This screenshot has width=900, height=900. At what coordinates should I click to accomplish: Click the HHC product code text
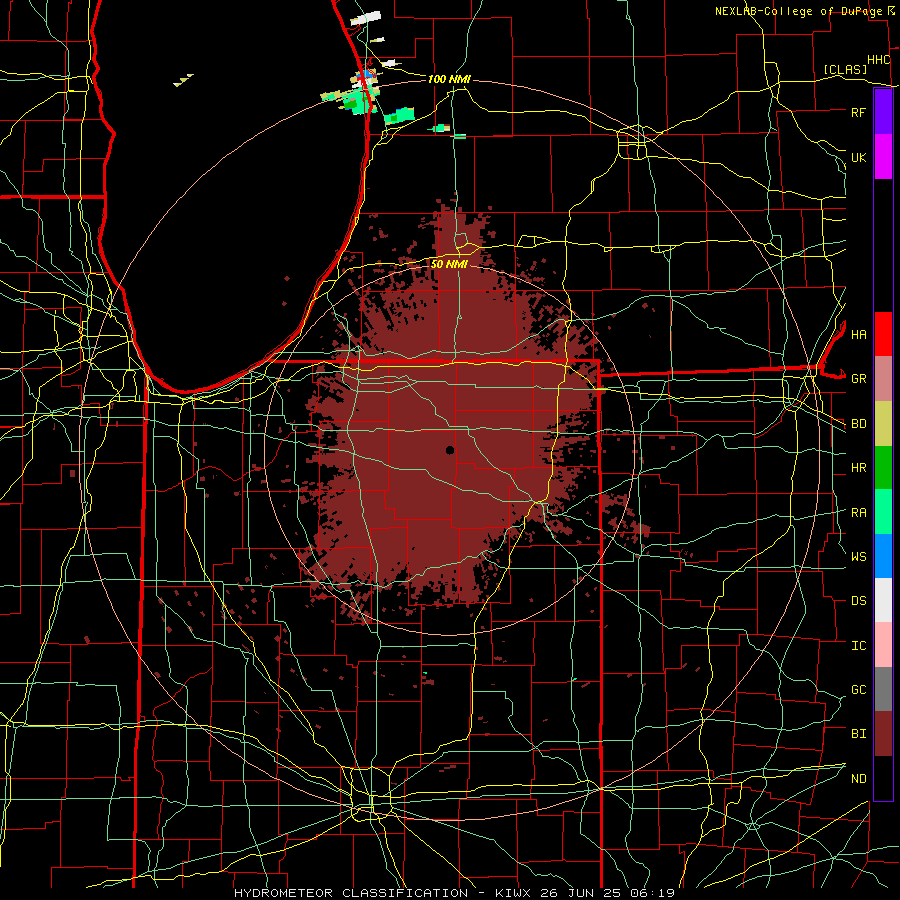[879, 60]
